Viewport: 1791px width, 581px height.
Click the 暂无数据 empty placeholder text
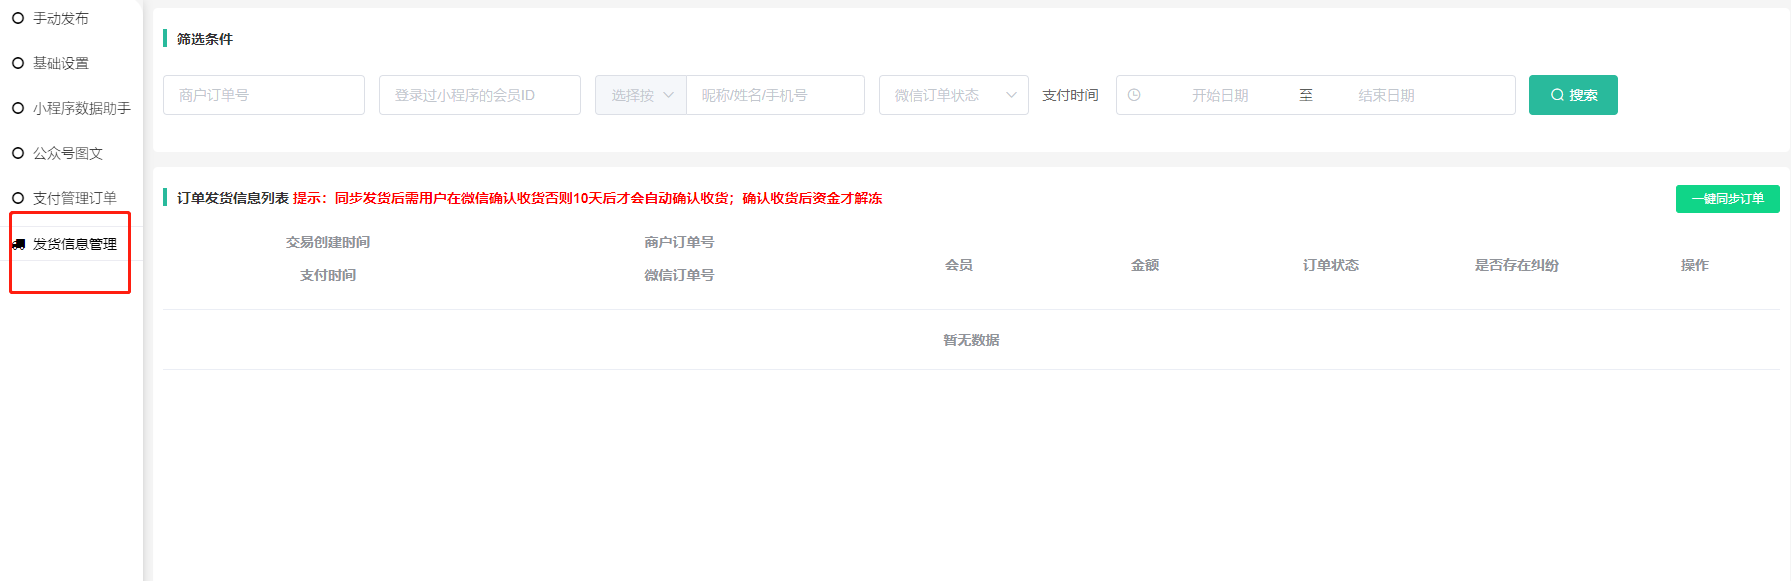coord(971,340)
